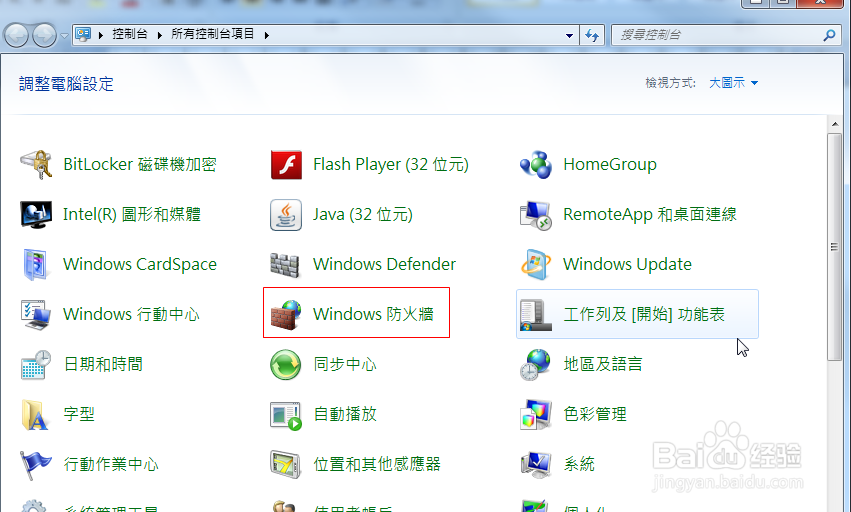
Task: Expand arrow before 控制台 breadcrumb
Action: [101, 35]
